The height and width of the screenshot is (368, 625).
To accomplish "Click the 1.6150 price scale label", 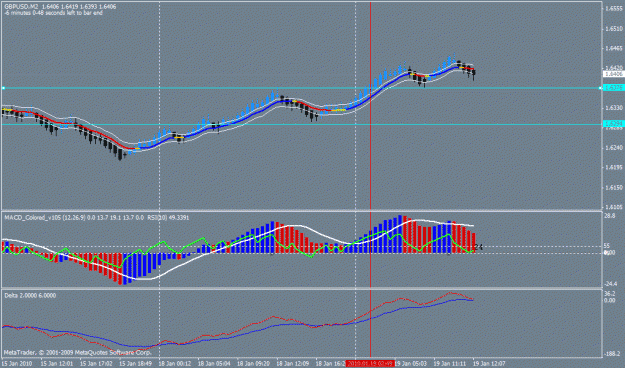I will [614, 187].
